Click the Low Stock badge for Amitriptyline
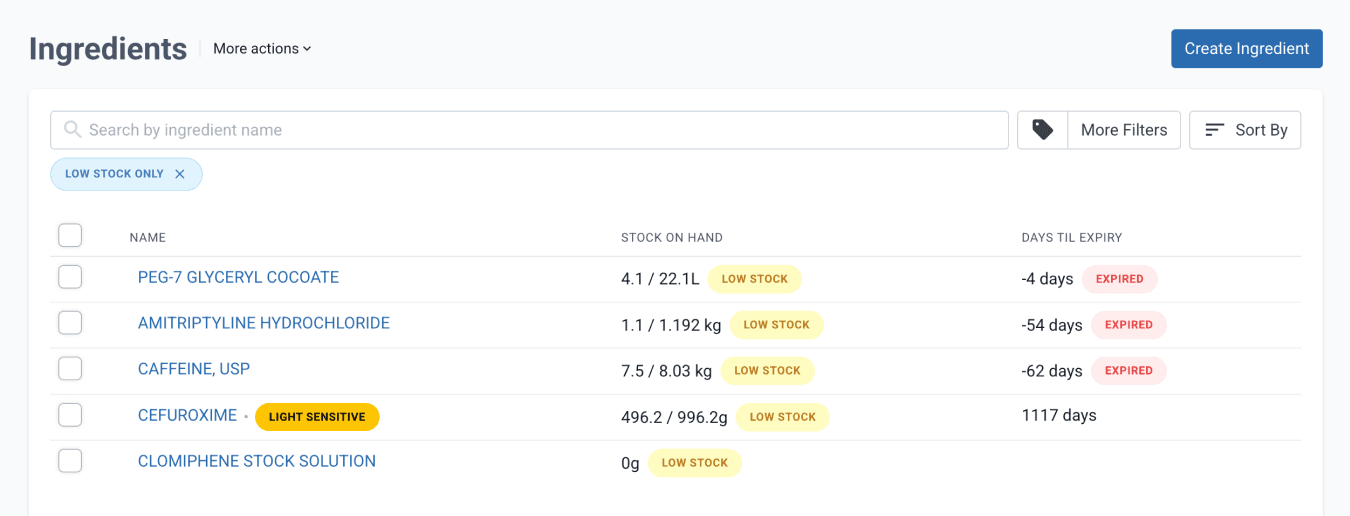 click(x=776, y=325)
